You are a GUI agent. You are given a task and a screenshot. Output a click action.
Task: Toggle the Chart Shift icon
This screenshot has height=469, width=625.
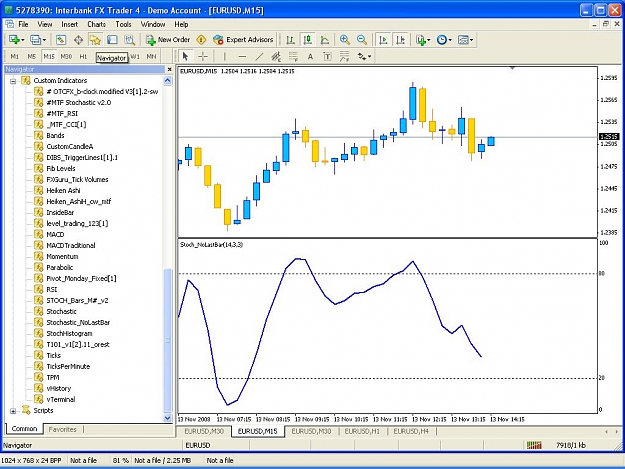(401, 40)
